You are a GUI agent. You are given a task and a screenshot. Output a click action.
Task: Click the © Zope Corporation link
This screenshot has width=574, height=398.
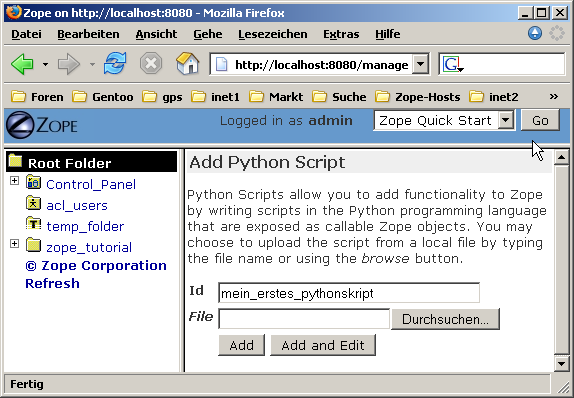pyautogui.click(x=96, y=265)
